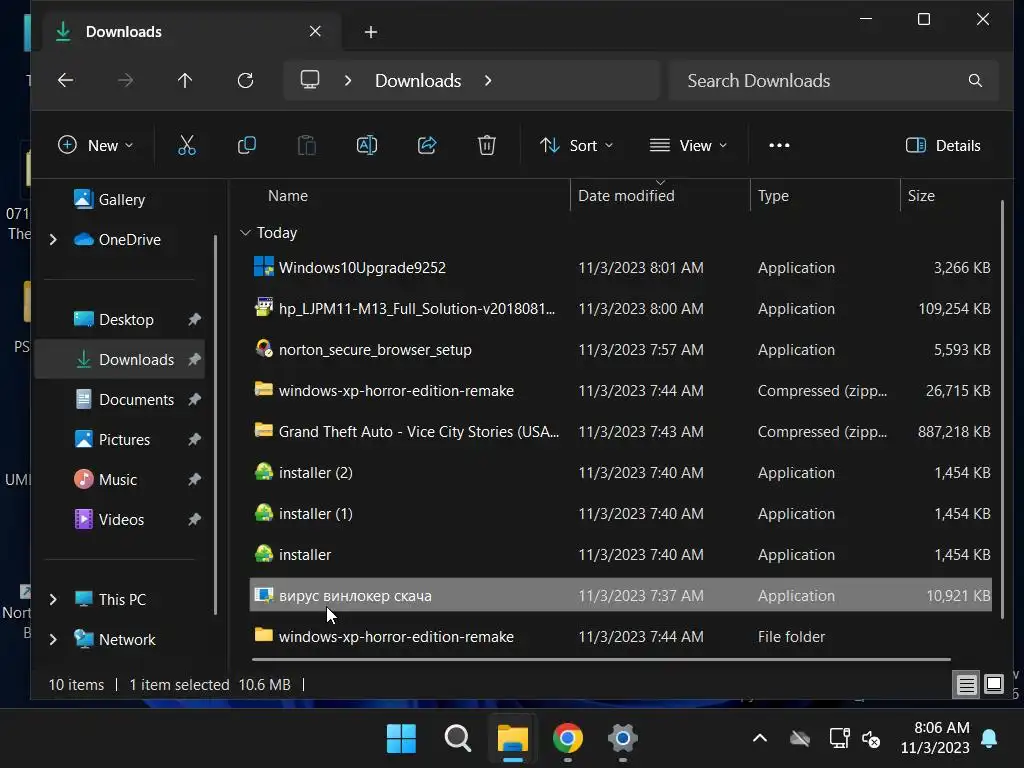
Task: Open Music in navigation pane
Action: 105,479
